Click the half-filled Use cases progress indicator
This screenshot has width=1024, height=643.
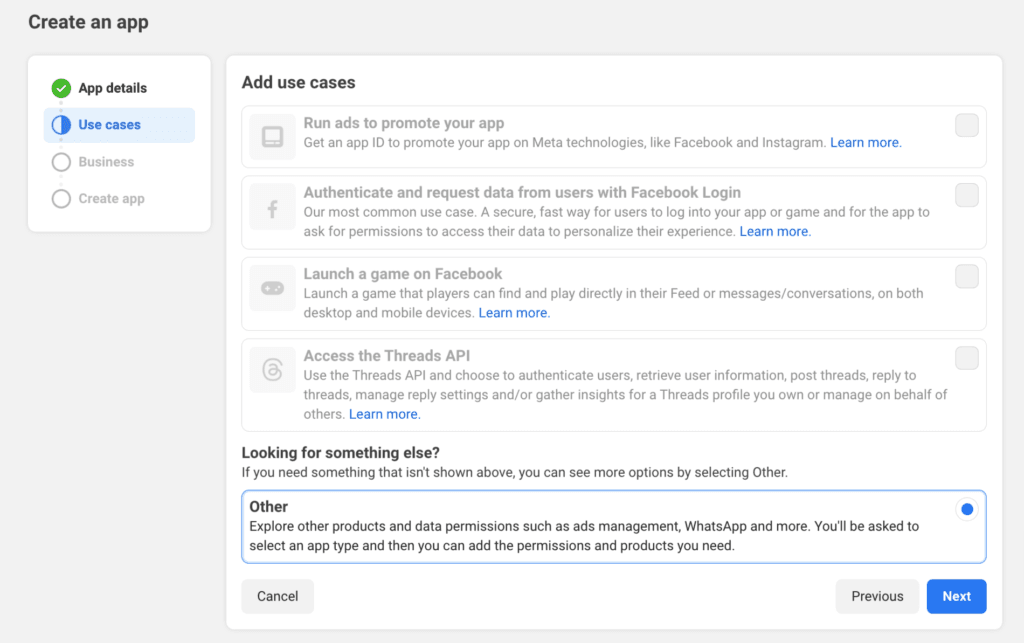(60, 125)
